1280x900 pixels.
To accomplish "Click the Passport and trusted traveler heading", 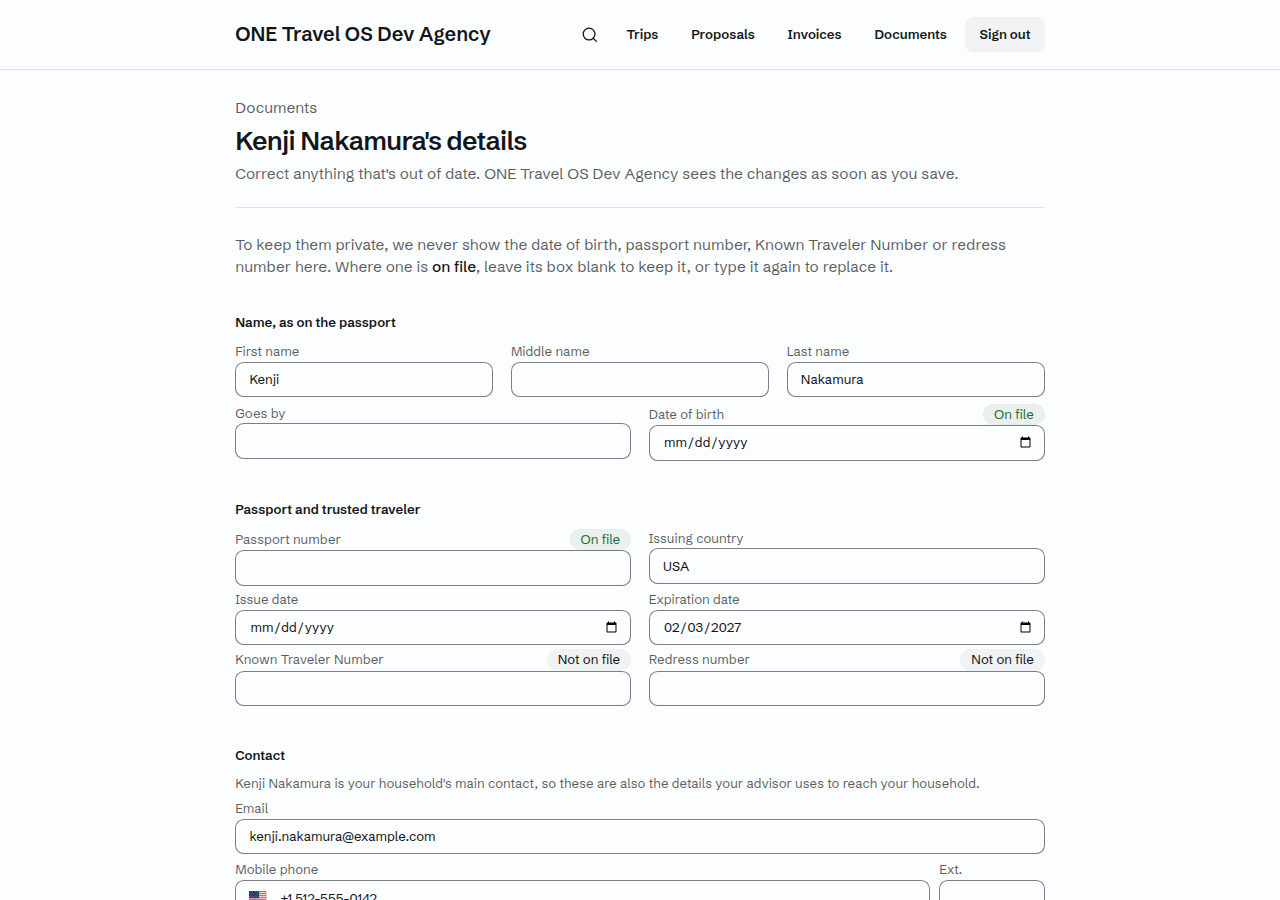I will pos(328,509).
